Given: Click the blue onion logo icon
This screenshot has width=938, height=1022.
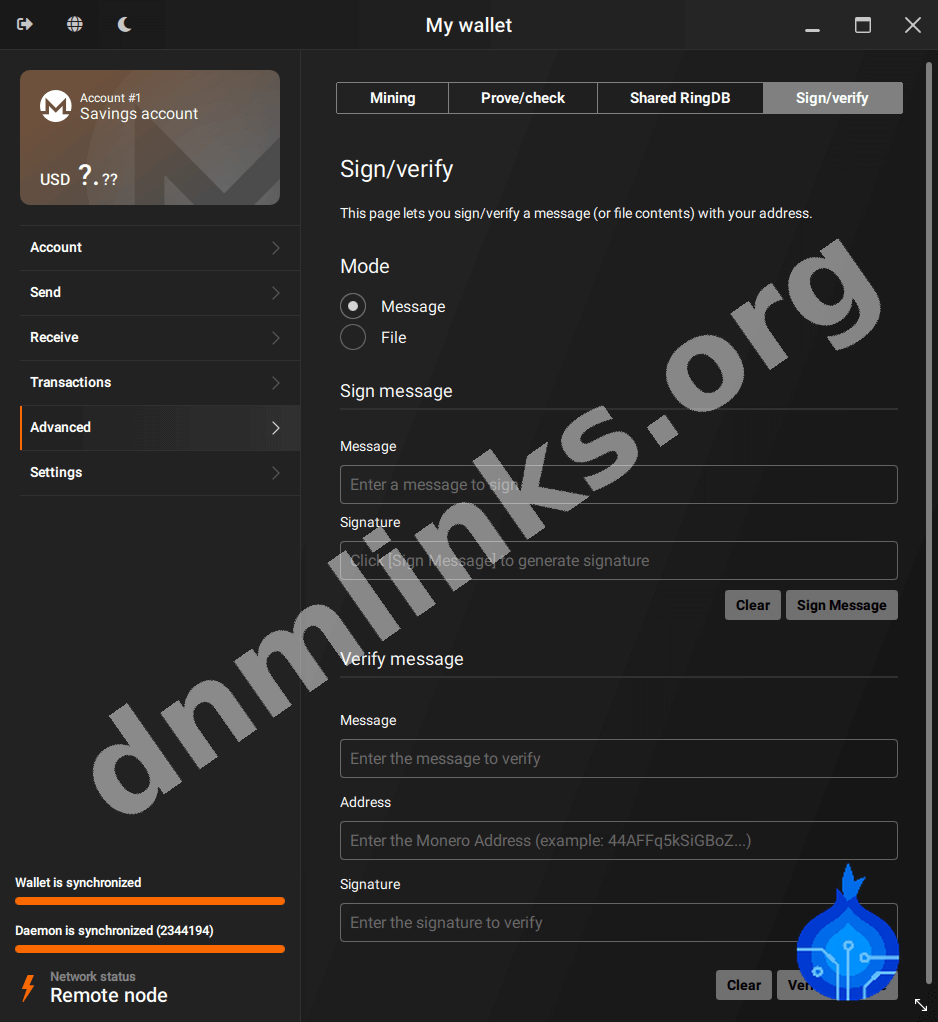Looking at the screenshot, I should [x=847, y=935].
